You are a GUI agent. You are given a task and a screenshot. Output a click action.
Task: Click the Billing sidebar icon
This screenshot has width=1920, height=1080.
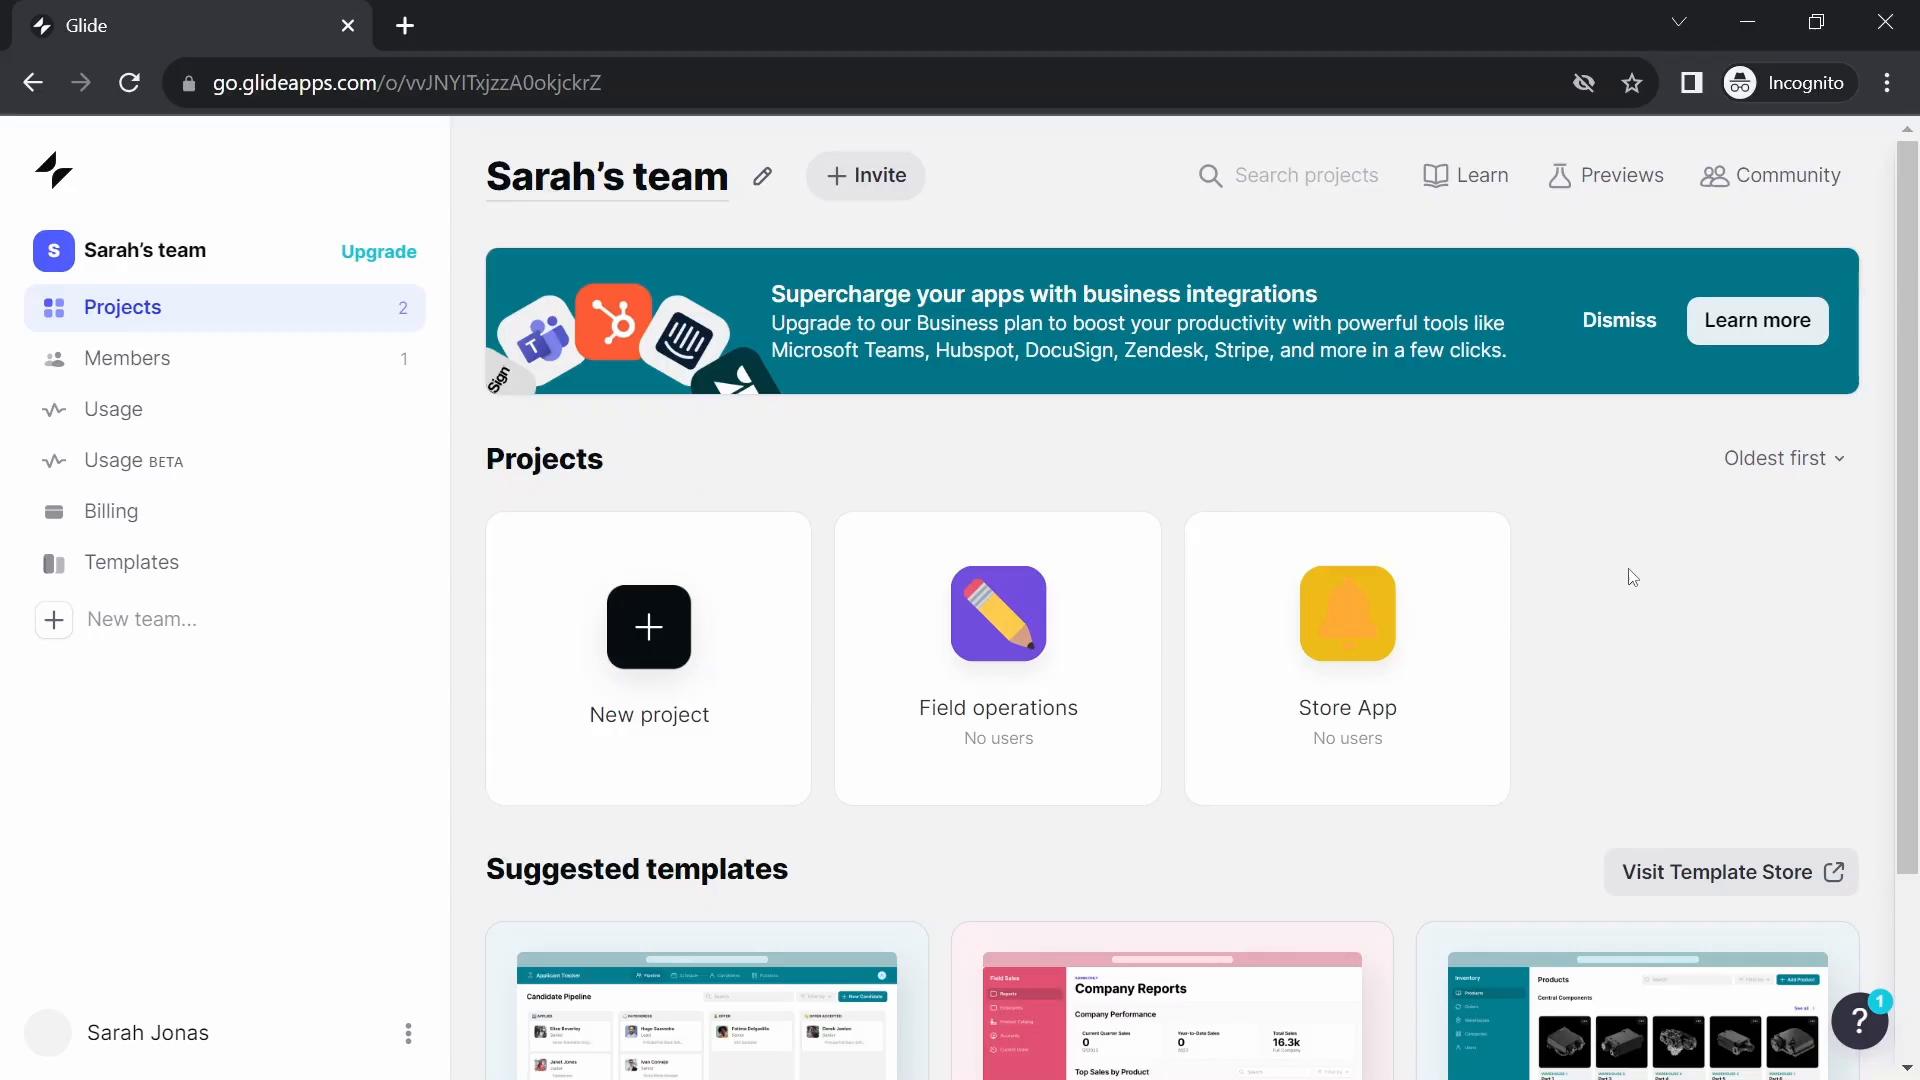coord(53,512)
